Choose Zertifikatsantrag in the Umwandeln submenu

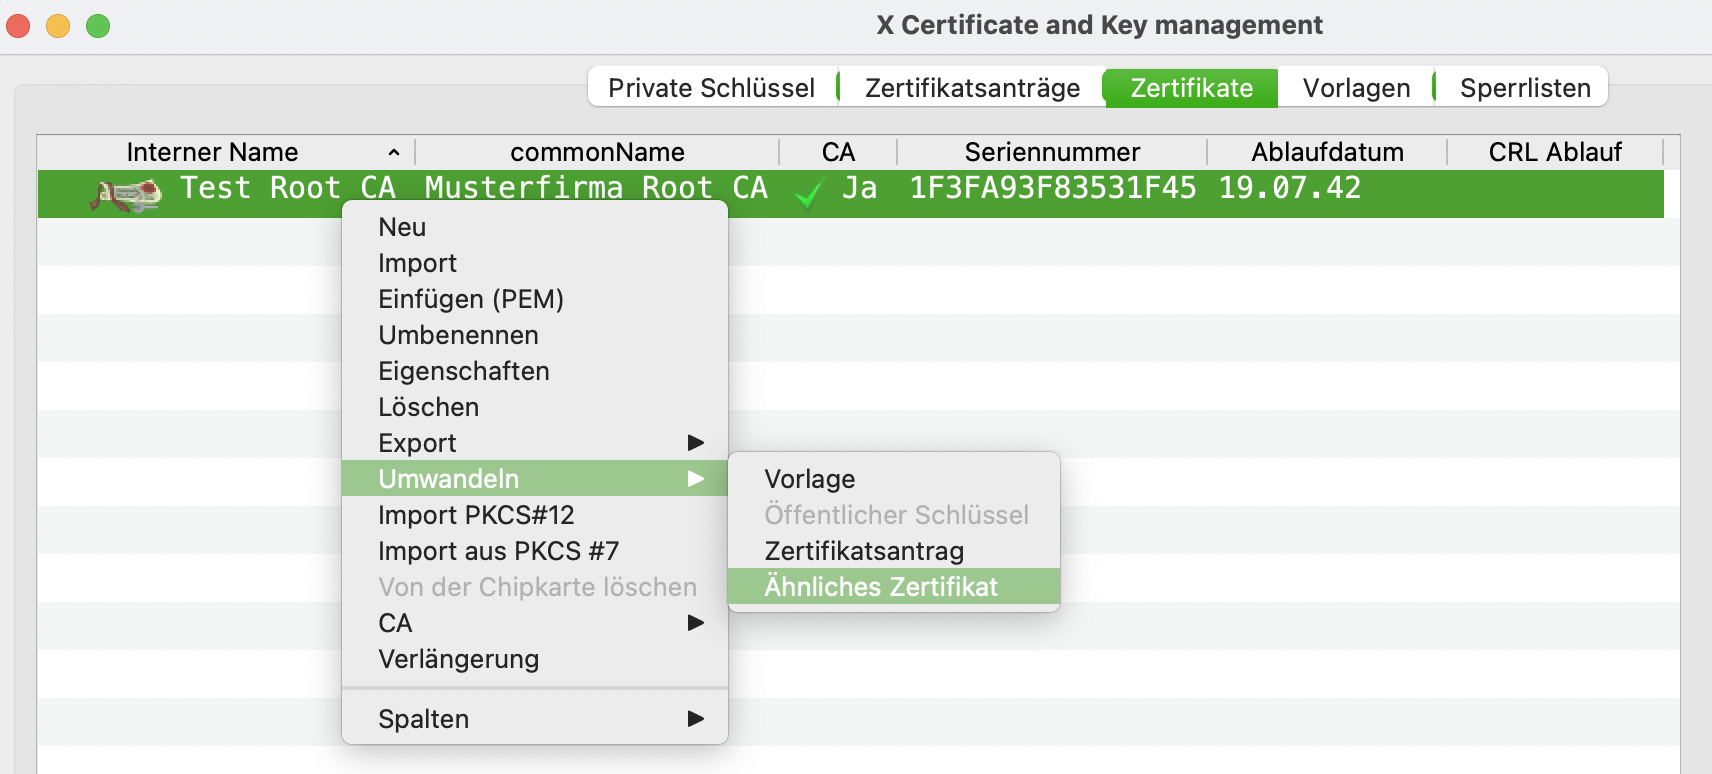point(864,551)
